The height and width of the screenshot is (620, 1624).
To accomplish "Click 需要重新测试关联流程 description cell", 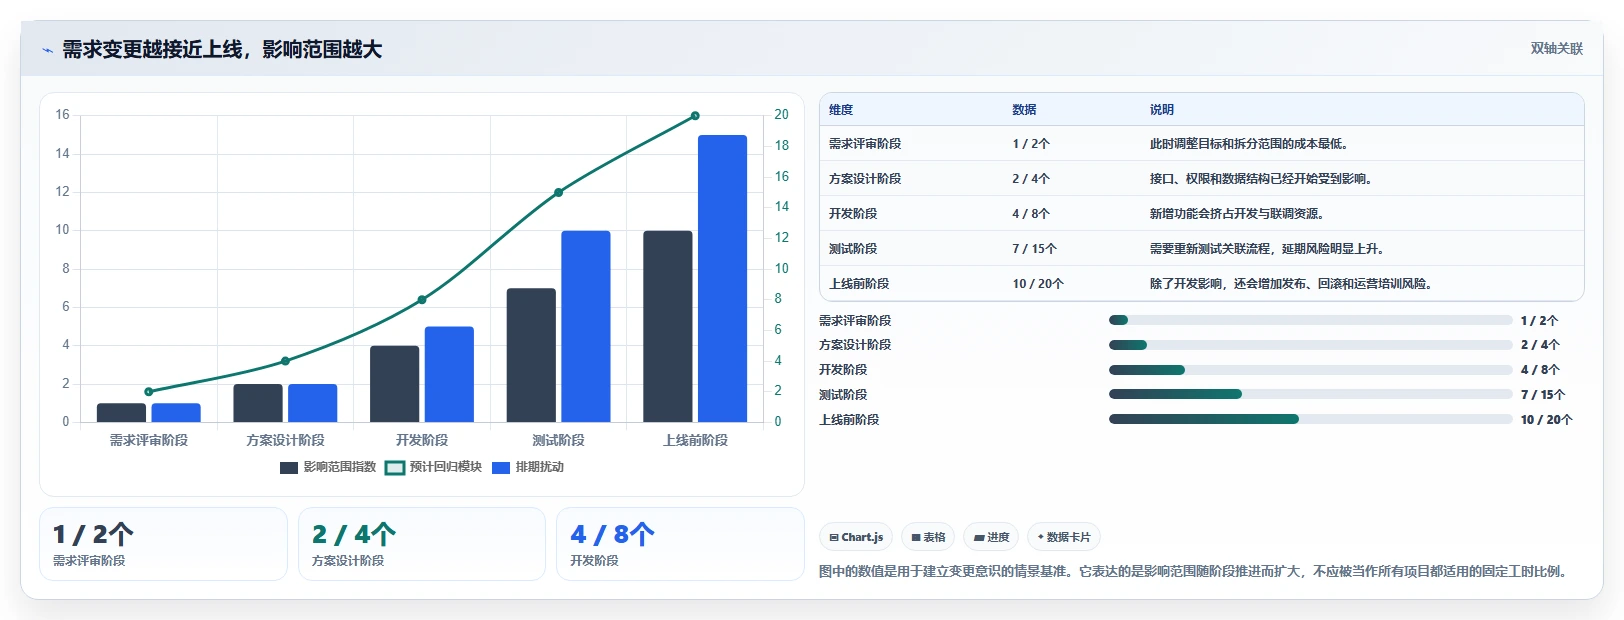I will [1269, 249].
